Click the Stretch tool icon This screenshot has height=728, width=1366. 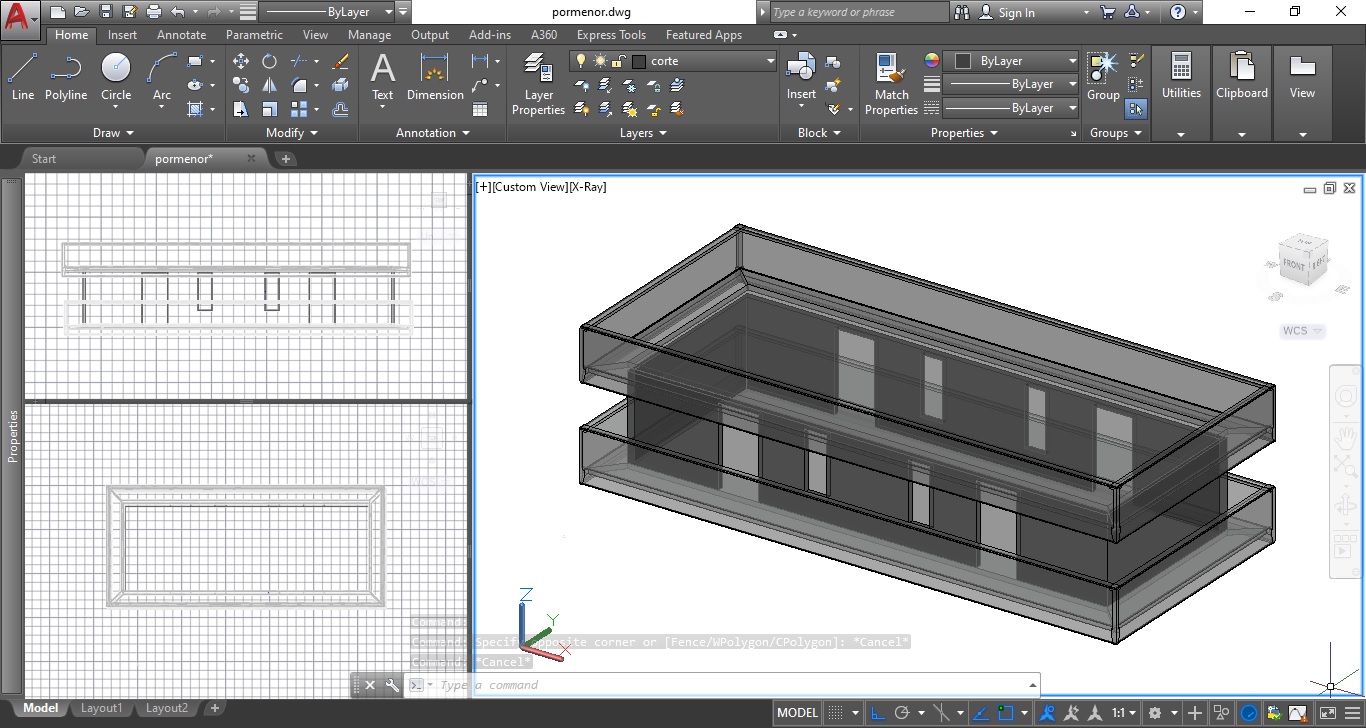pyautogui.click(x=241, y=109)
